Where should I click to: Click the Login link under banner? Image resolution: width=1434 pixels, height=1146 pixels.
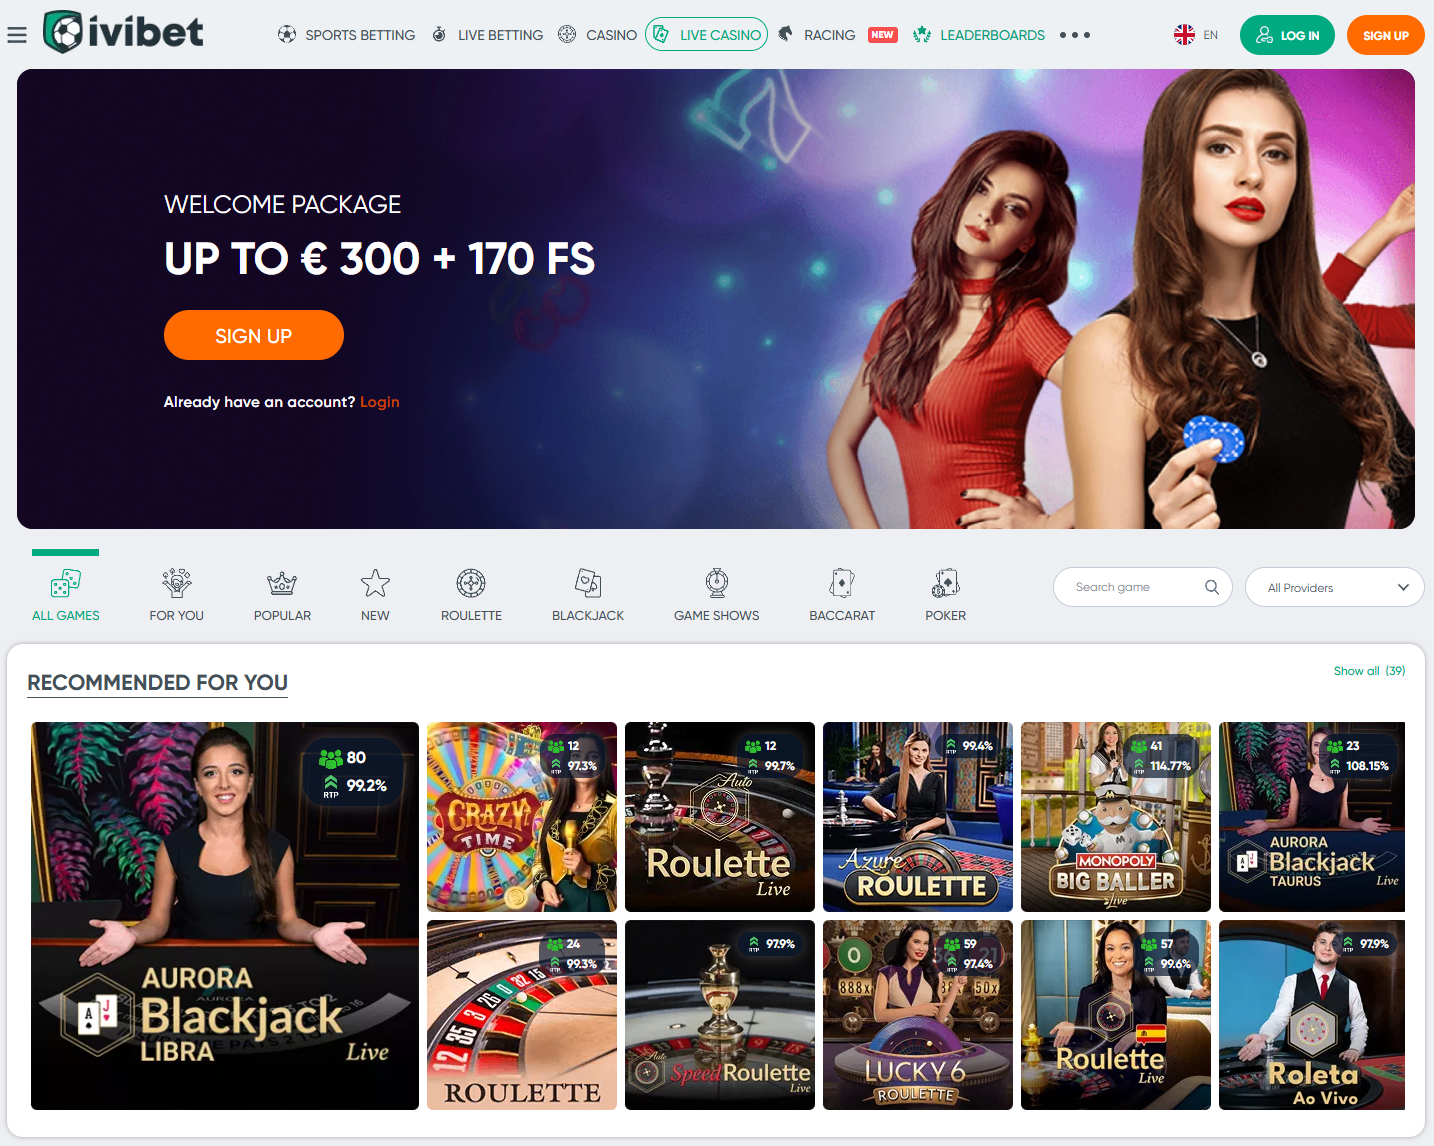point(380,402)
